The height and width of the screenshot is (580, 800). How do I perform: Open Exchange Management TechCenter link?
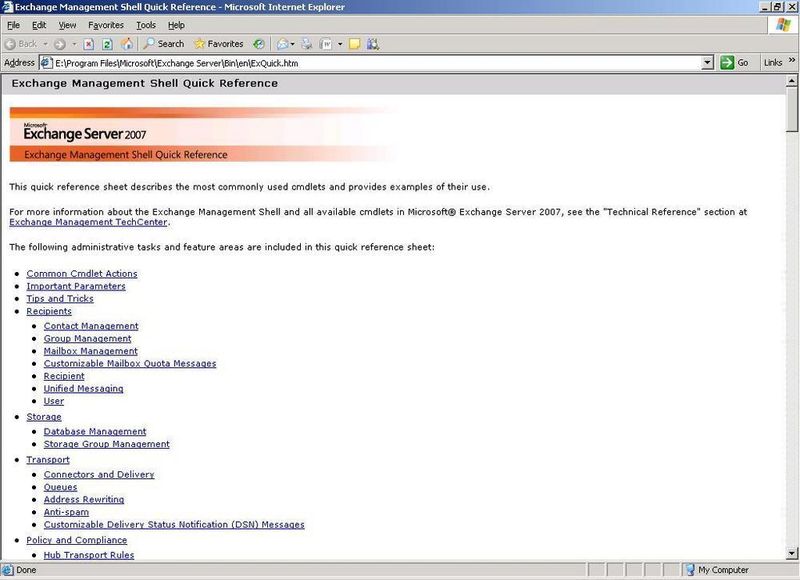[88, 222]
